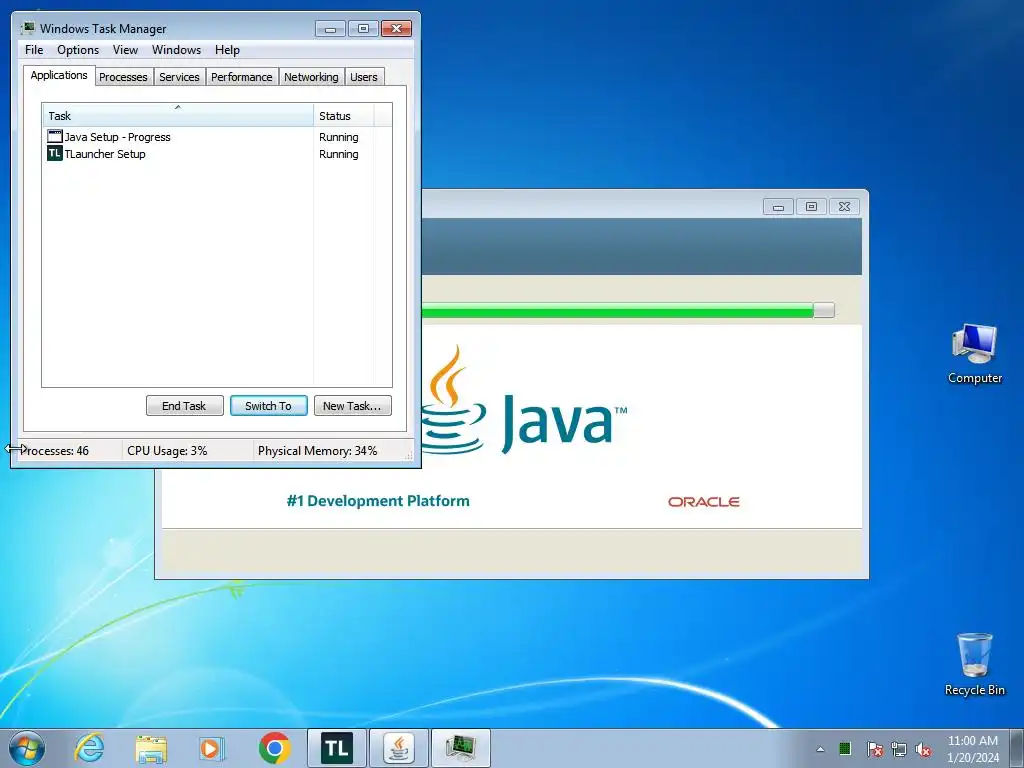Click the muted volume tray icon

coord(923,749)
